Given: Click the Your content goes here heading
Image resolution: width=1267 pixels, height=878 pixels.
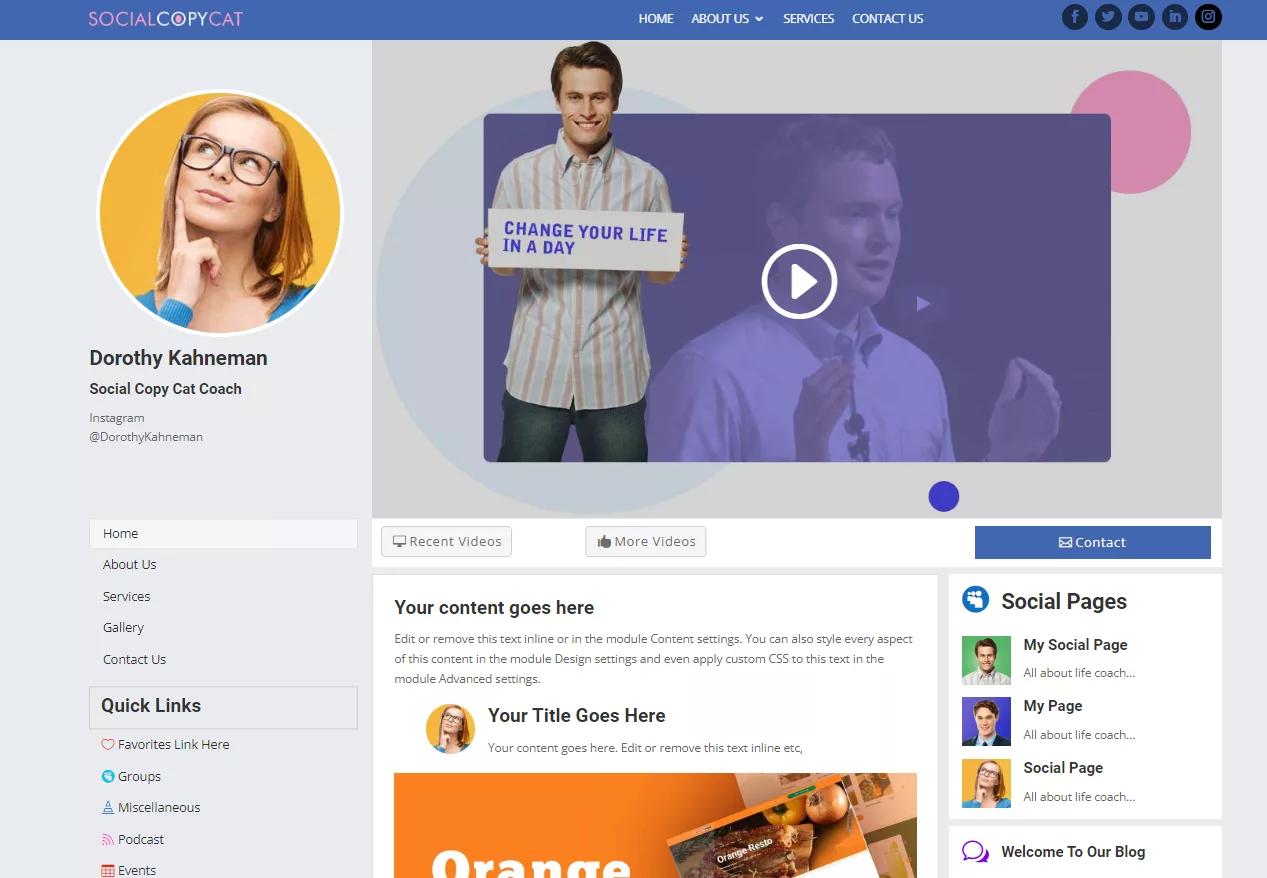Looking at the screenshot, I should point(494,608).
